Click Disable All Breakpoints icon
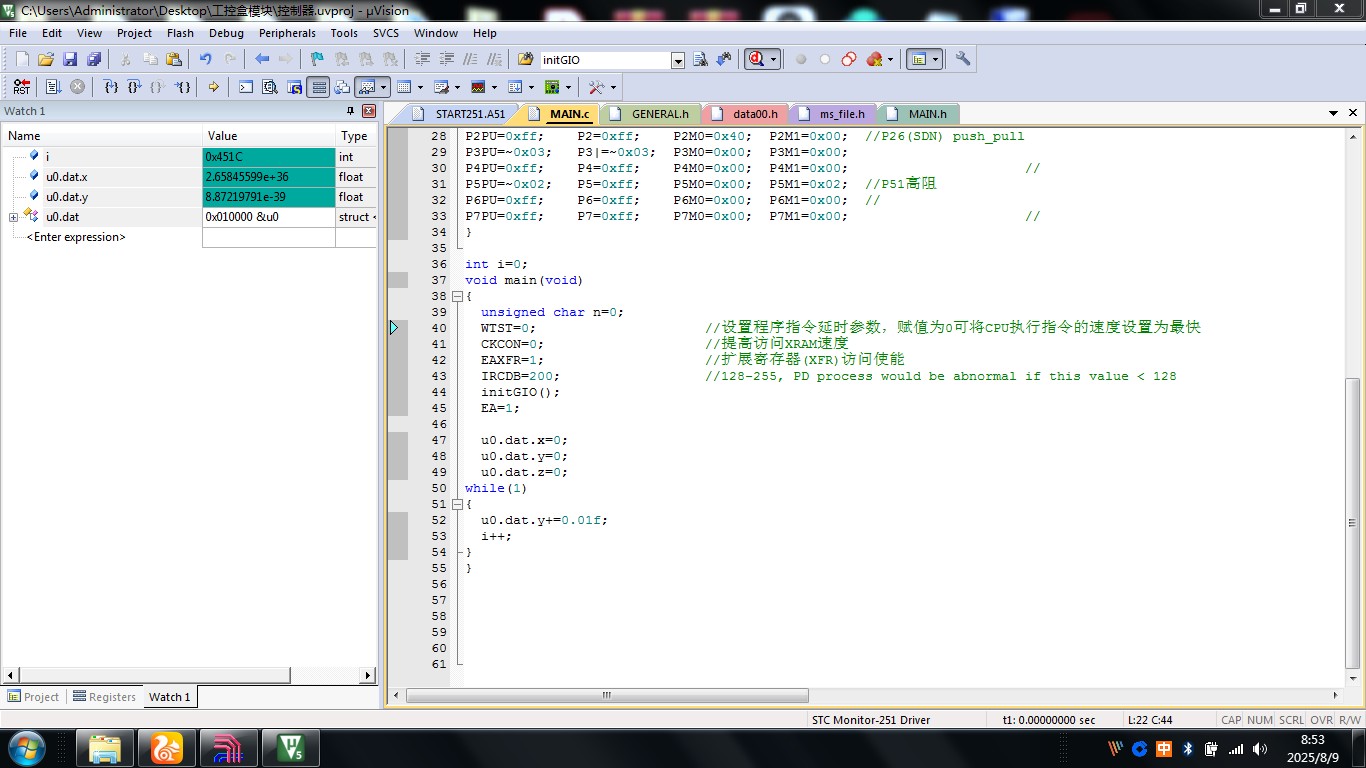Viewport: 1366px width, 768px height. 849,59
